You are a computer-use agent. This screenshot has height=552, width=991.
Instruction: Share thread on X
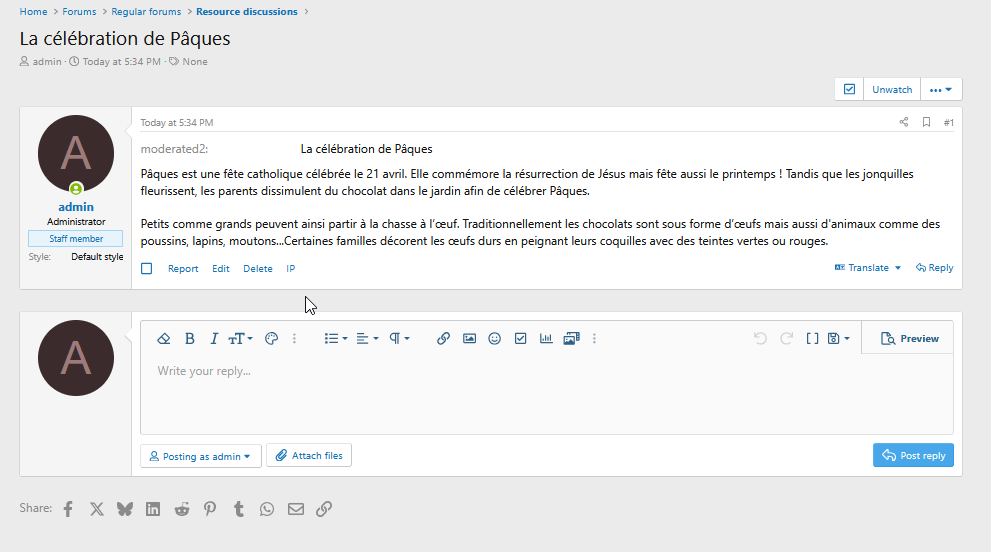(97, 509)
